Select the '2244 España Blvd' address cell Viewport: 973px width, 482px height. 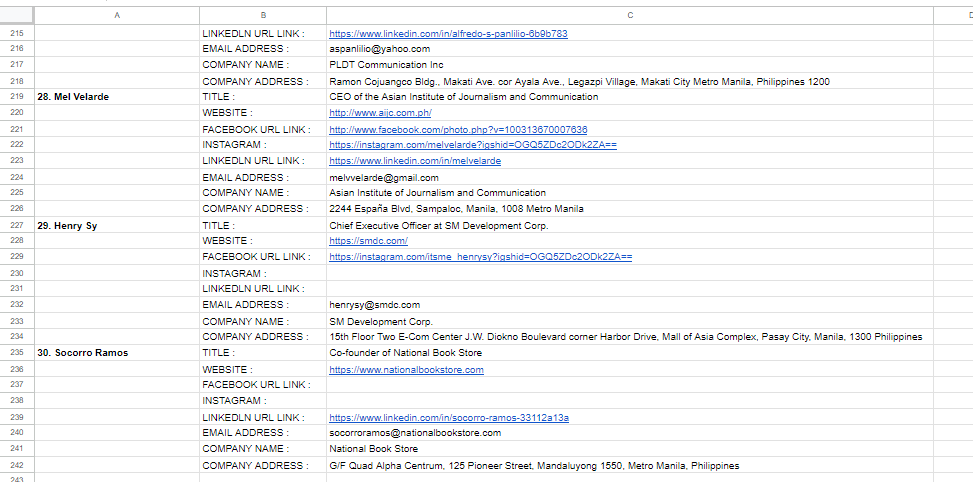click(x=630, y=208)
